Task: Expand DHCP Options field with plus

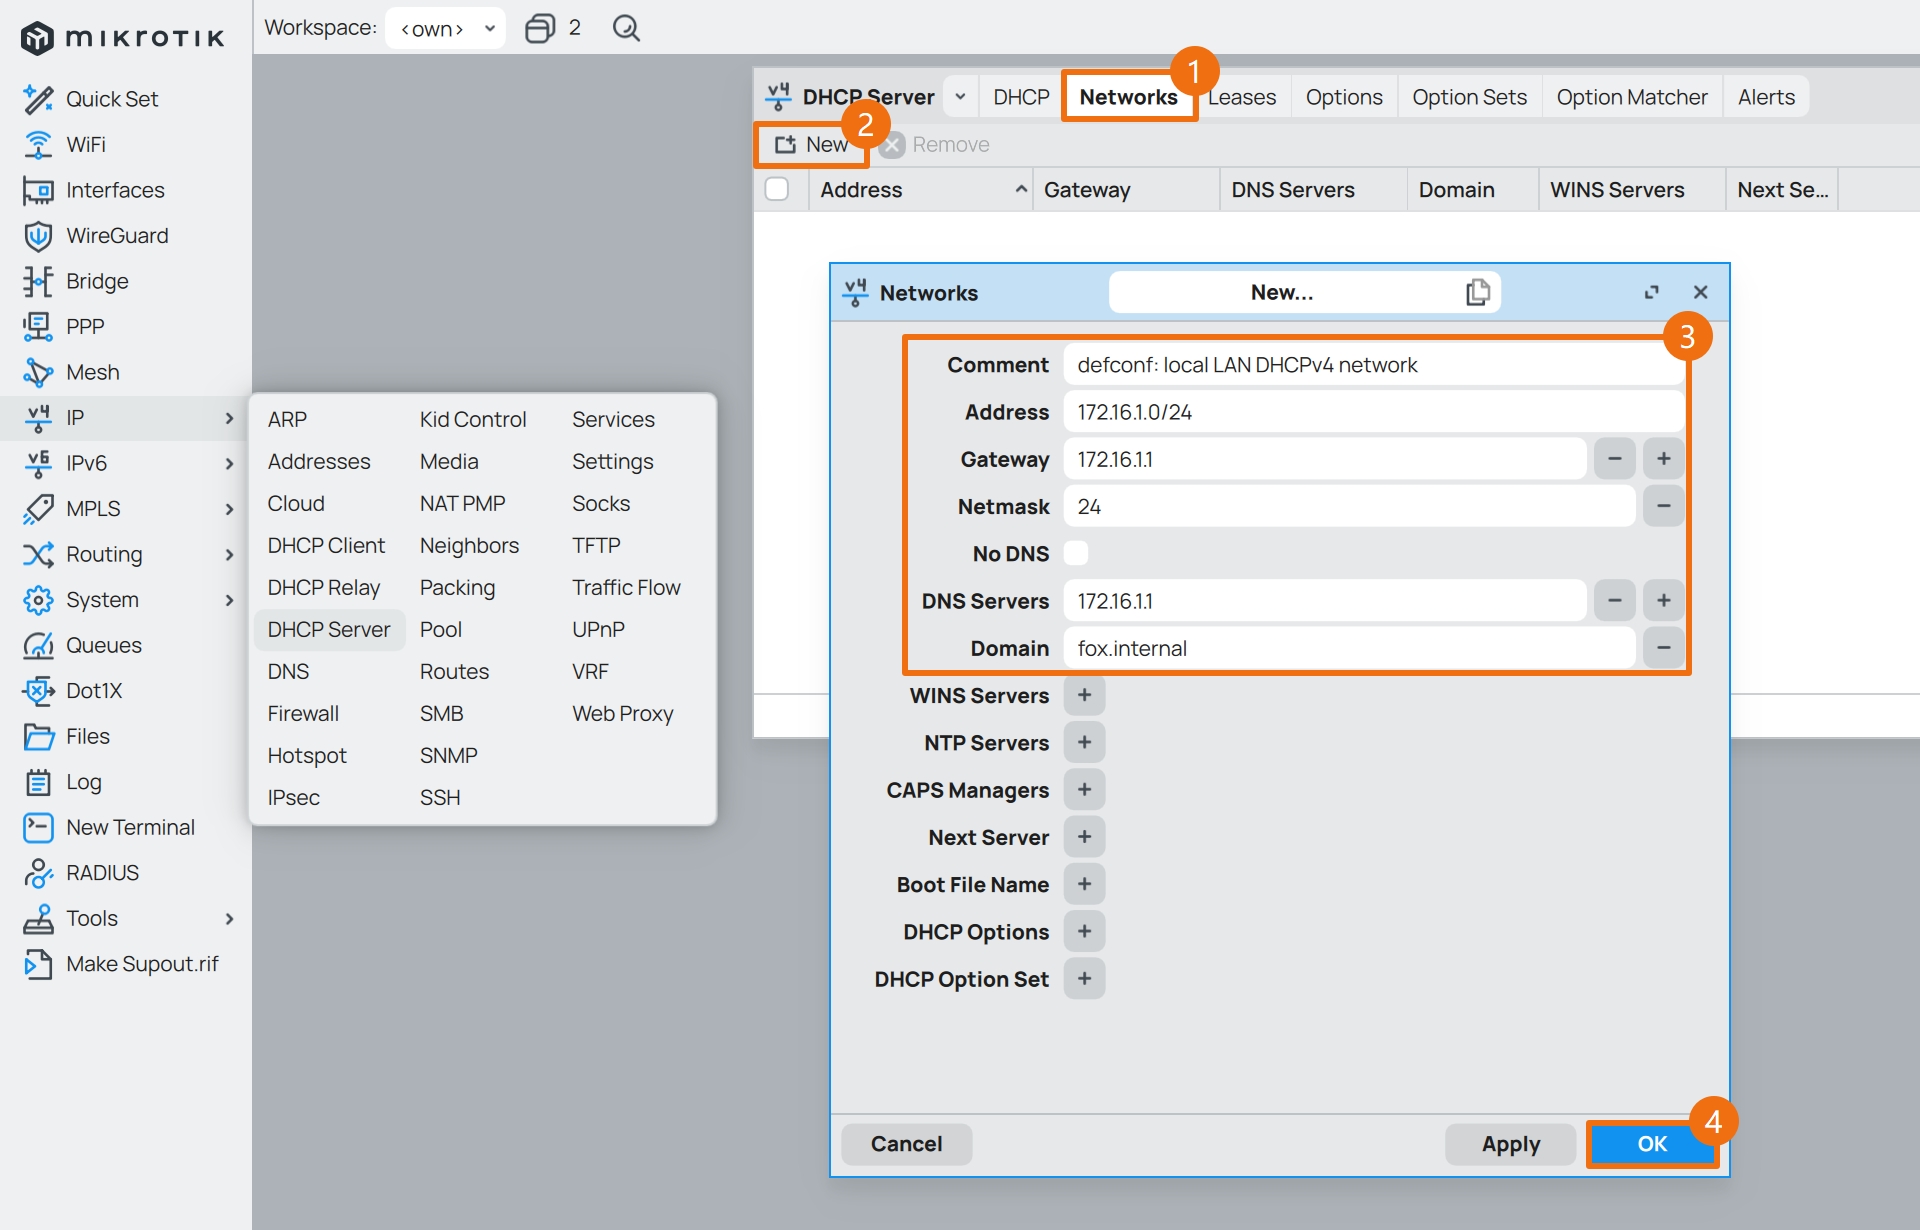Action: [x=1084, y=931]
